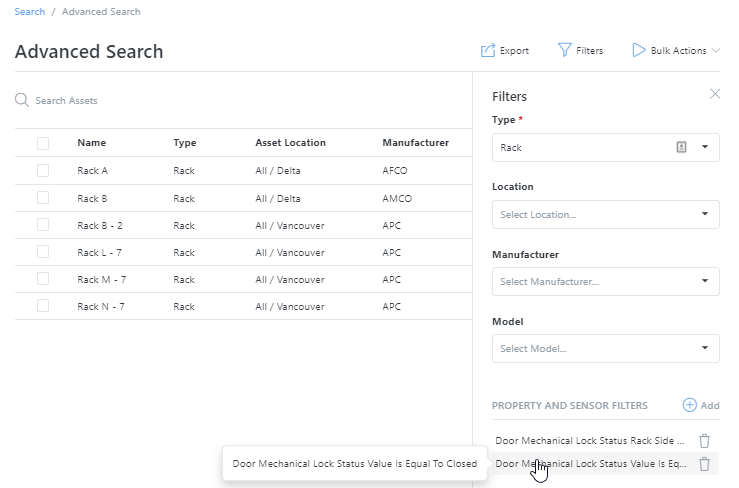Go to the Search breadcrumb link

(x=30, y=12)
